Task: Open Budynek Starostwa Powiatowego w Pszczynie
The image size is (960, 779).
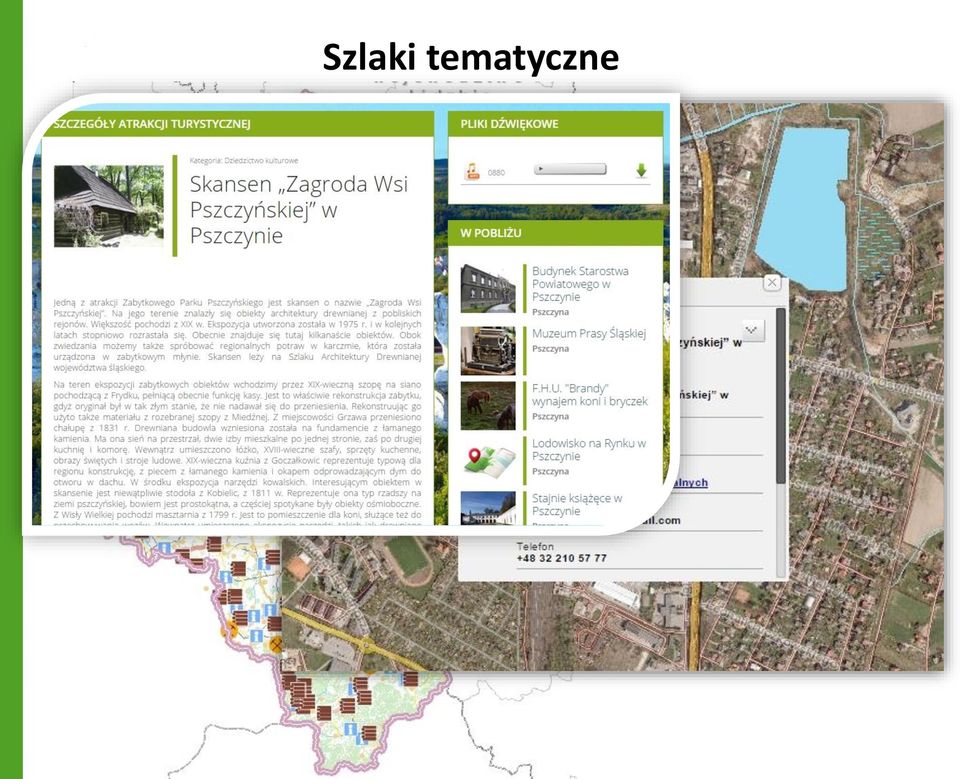Action: 580,284
